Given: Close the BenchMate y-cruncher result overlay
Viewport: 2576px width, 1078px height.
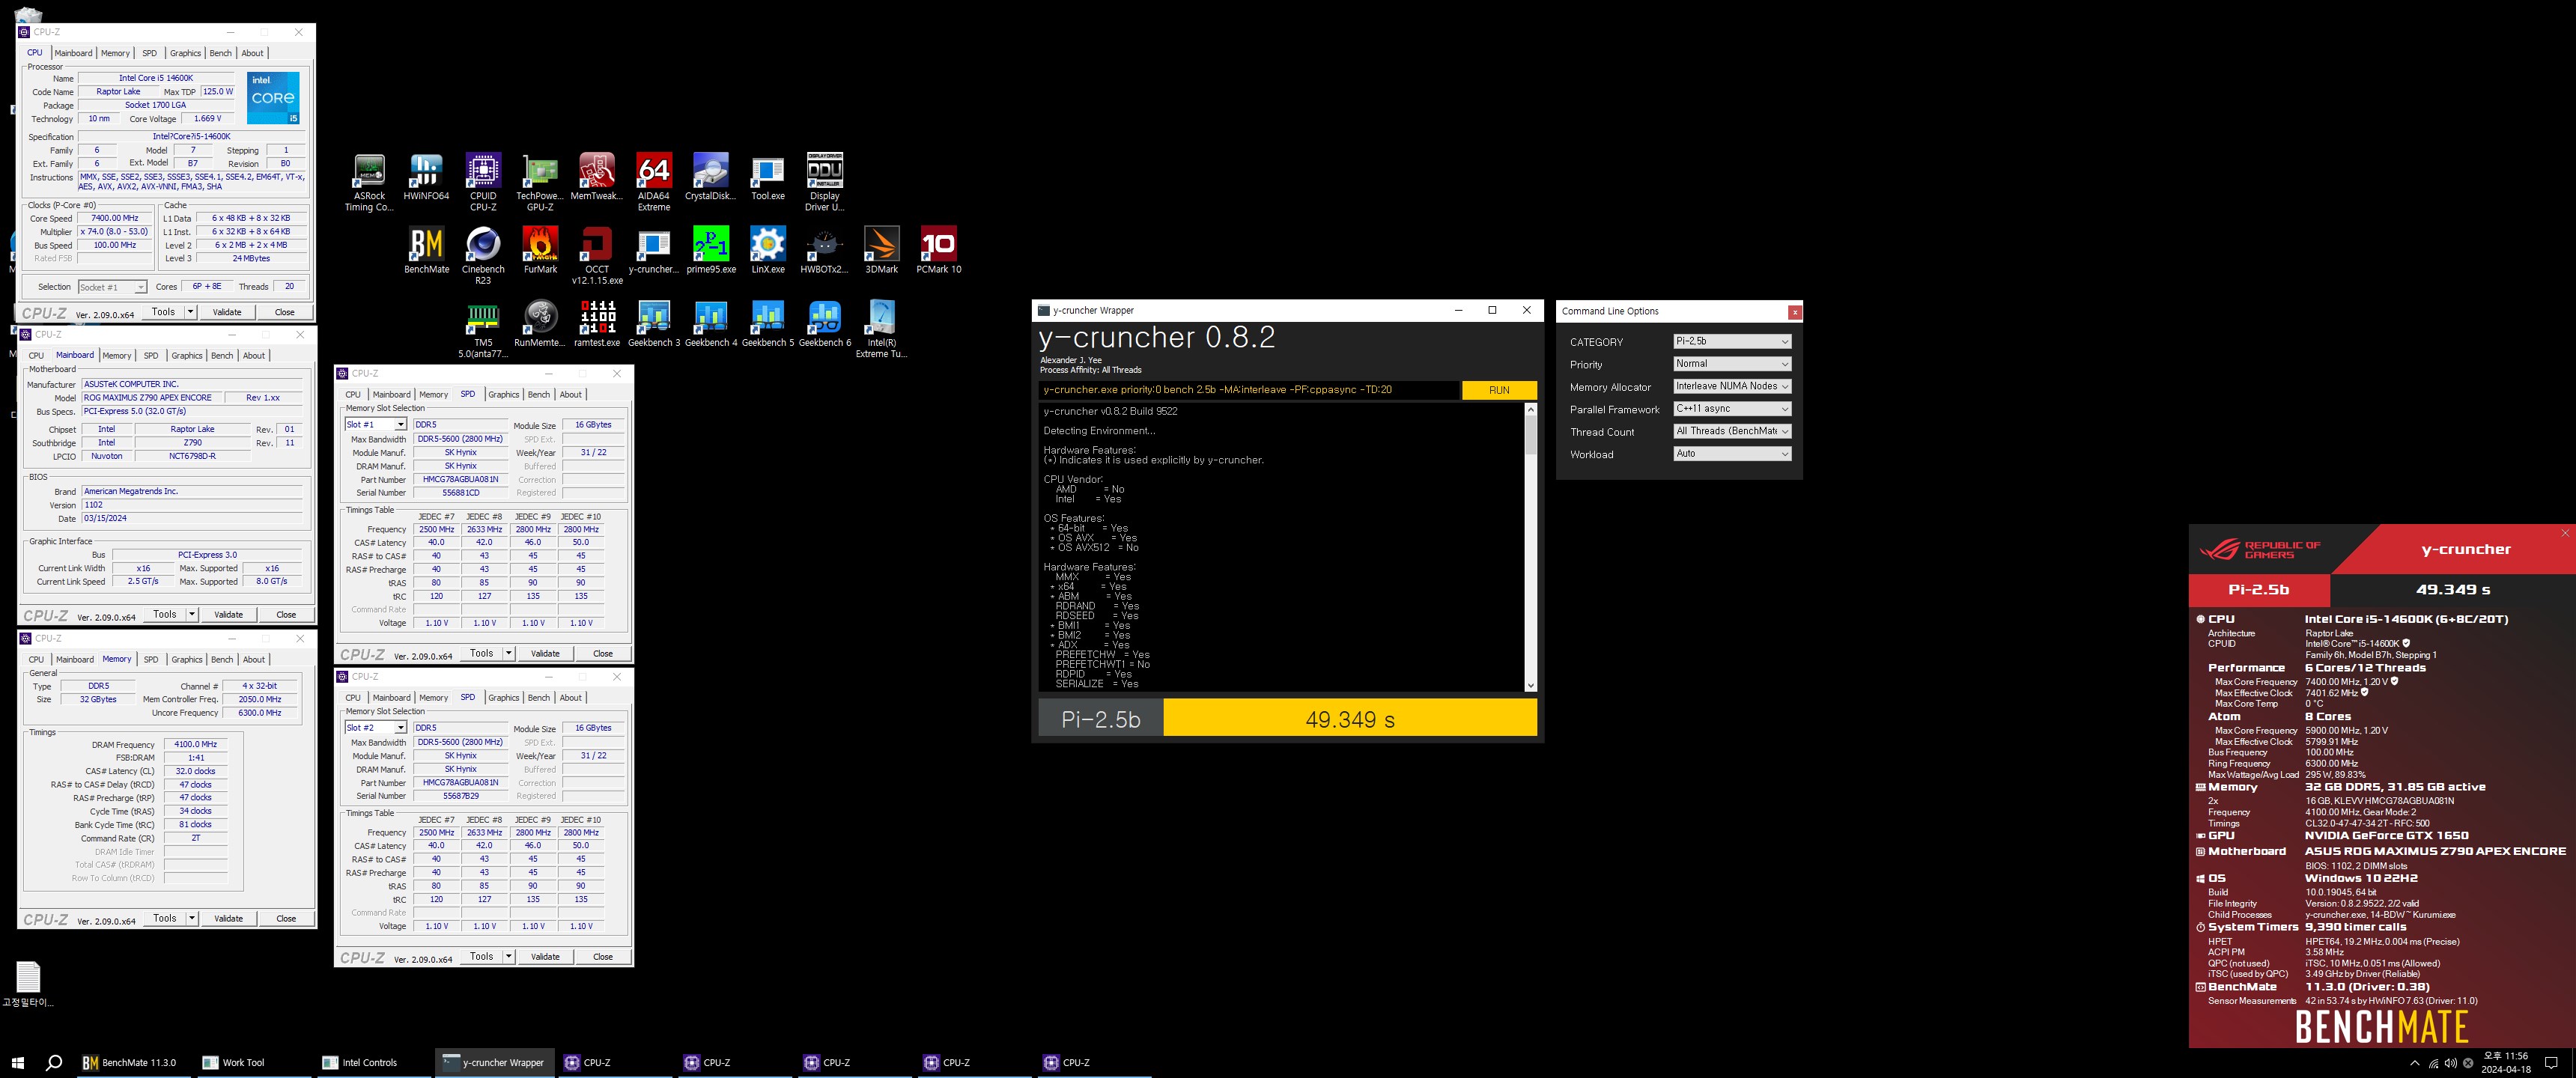Looking at the screenshot, I should (2565, 534).
